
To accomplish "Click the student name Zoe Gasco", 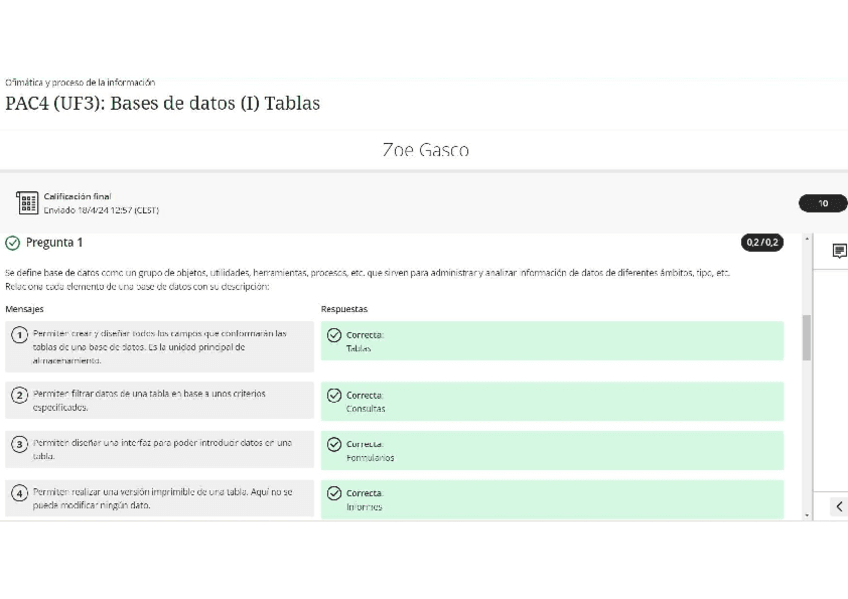I will click(x=425, y=151).
